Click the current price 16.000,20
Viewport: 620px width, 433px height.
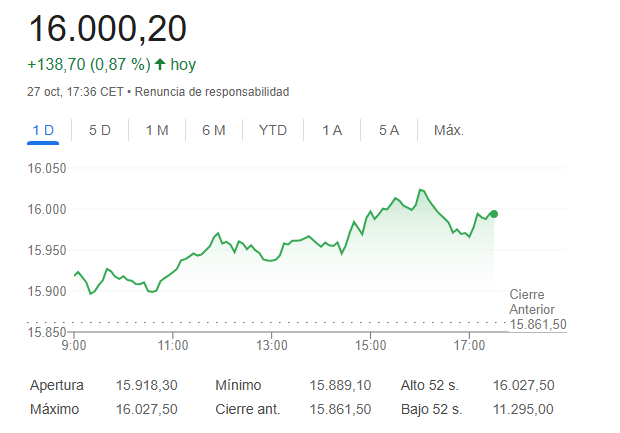pyautogui.click(x=107, y=29)
